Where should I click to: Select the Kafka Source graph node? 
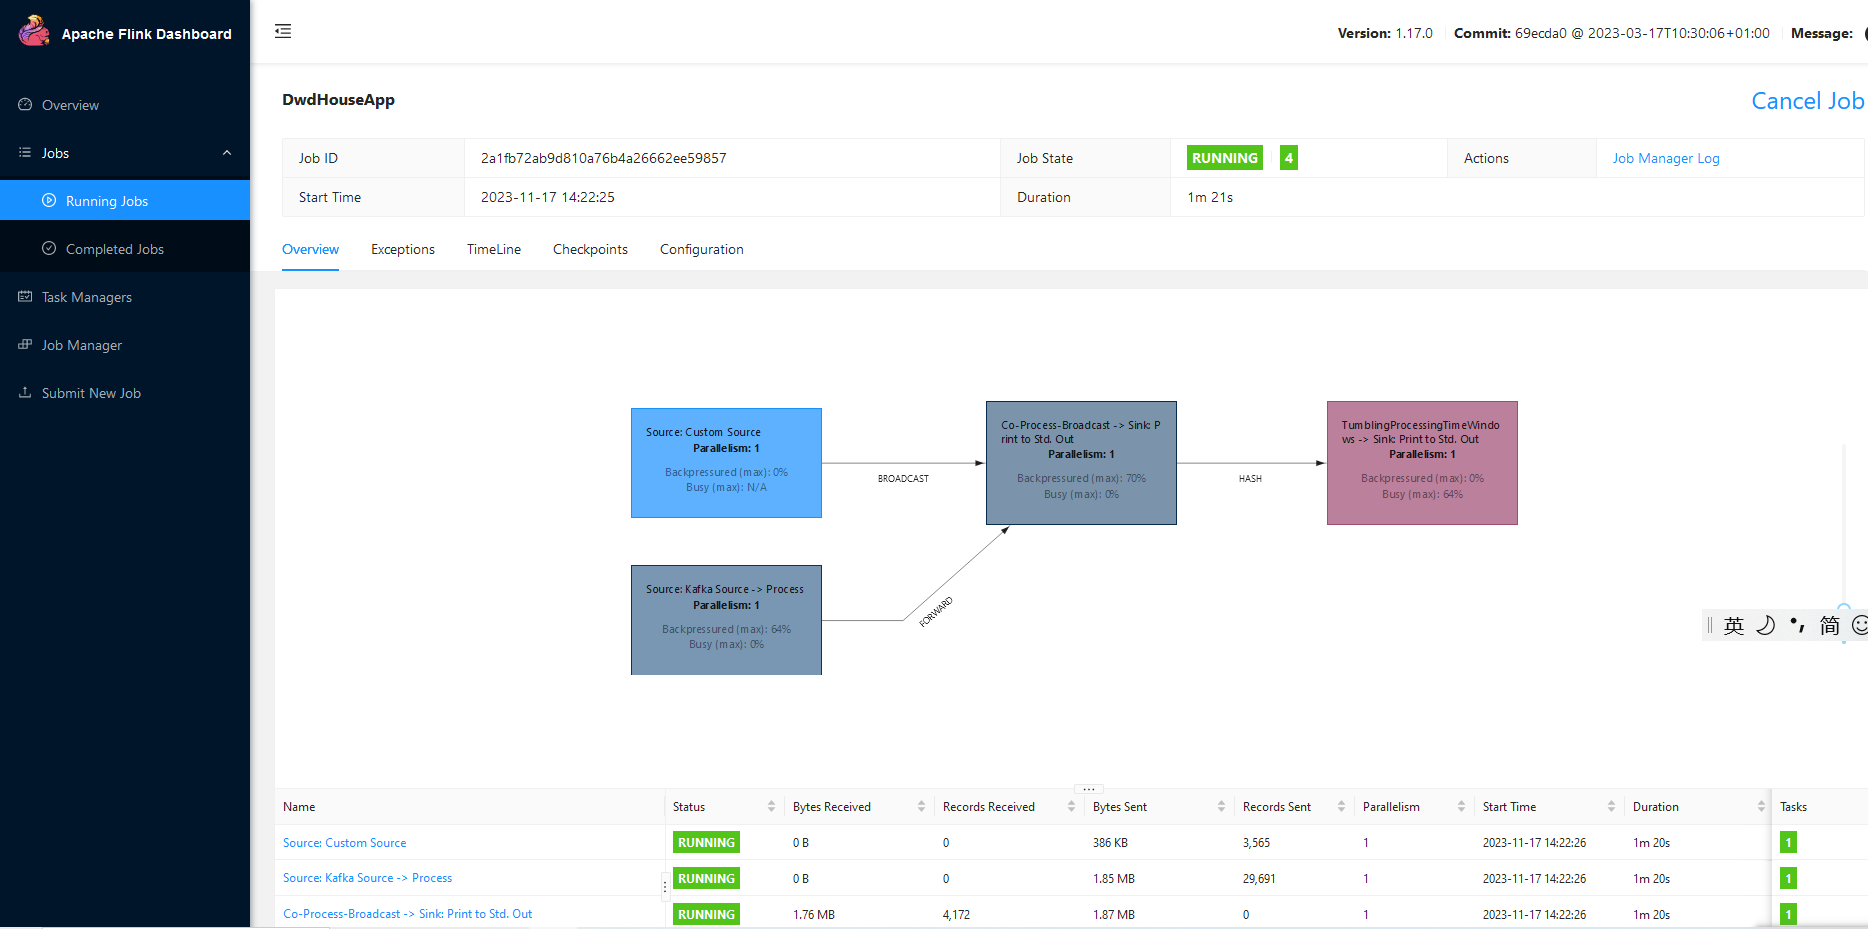[726, 620]
